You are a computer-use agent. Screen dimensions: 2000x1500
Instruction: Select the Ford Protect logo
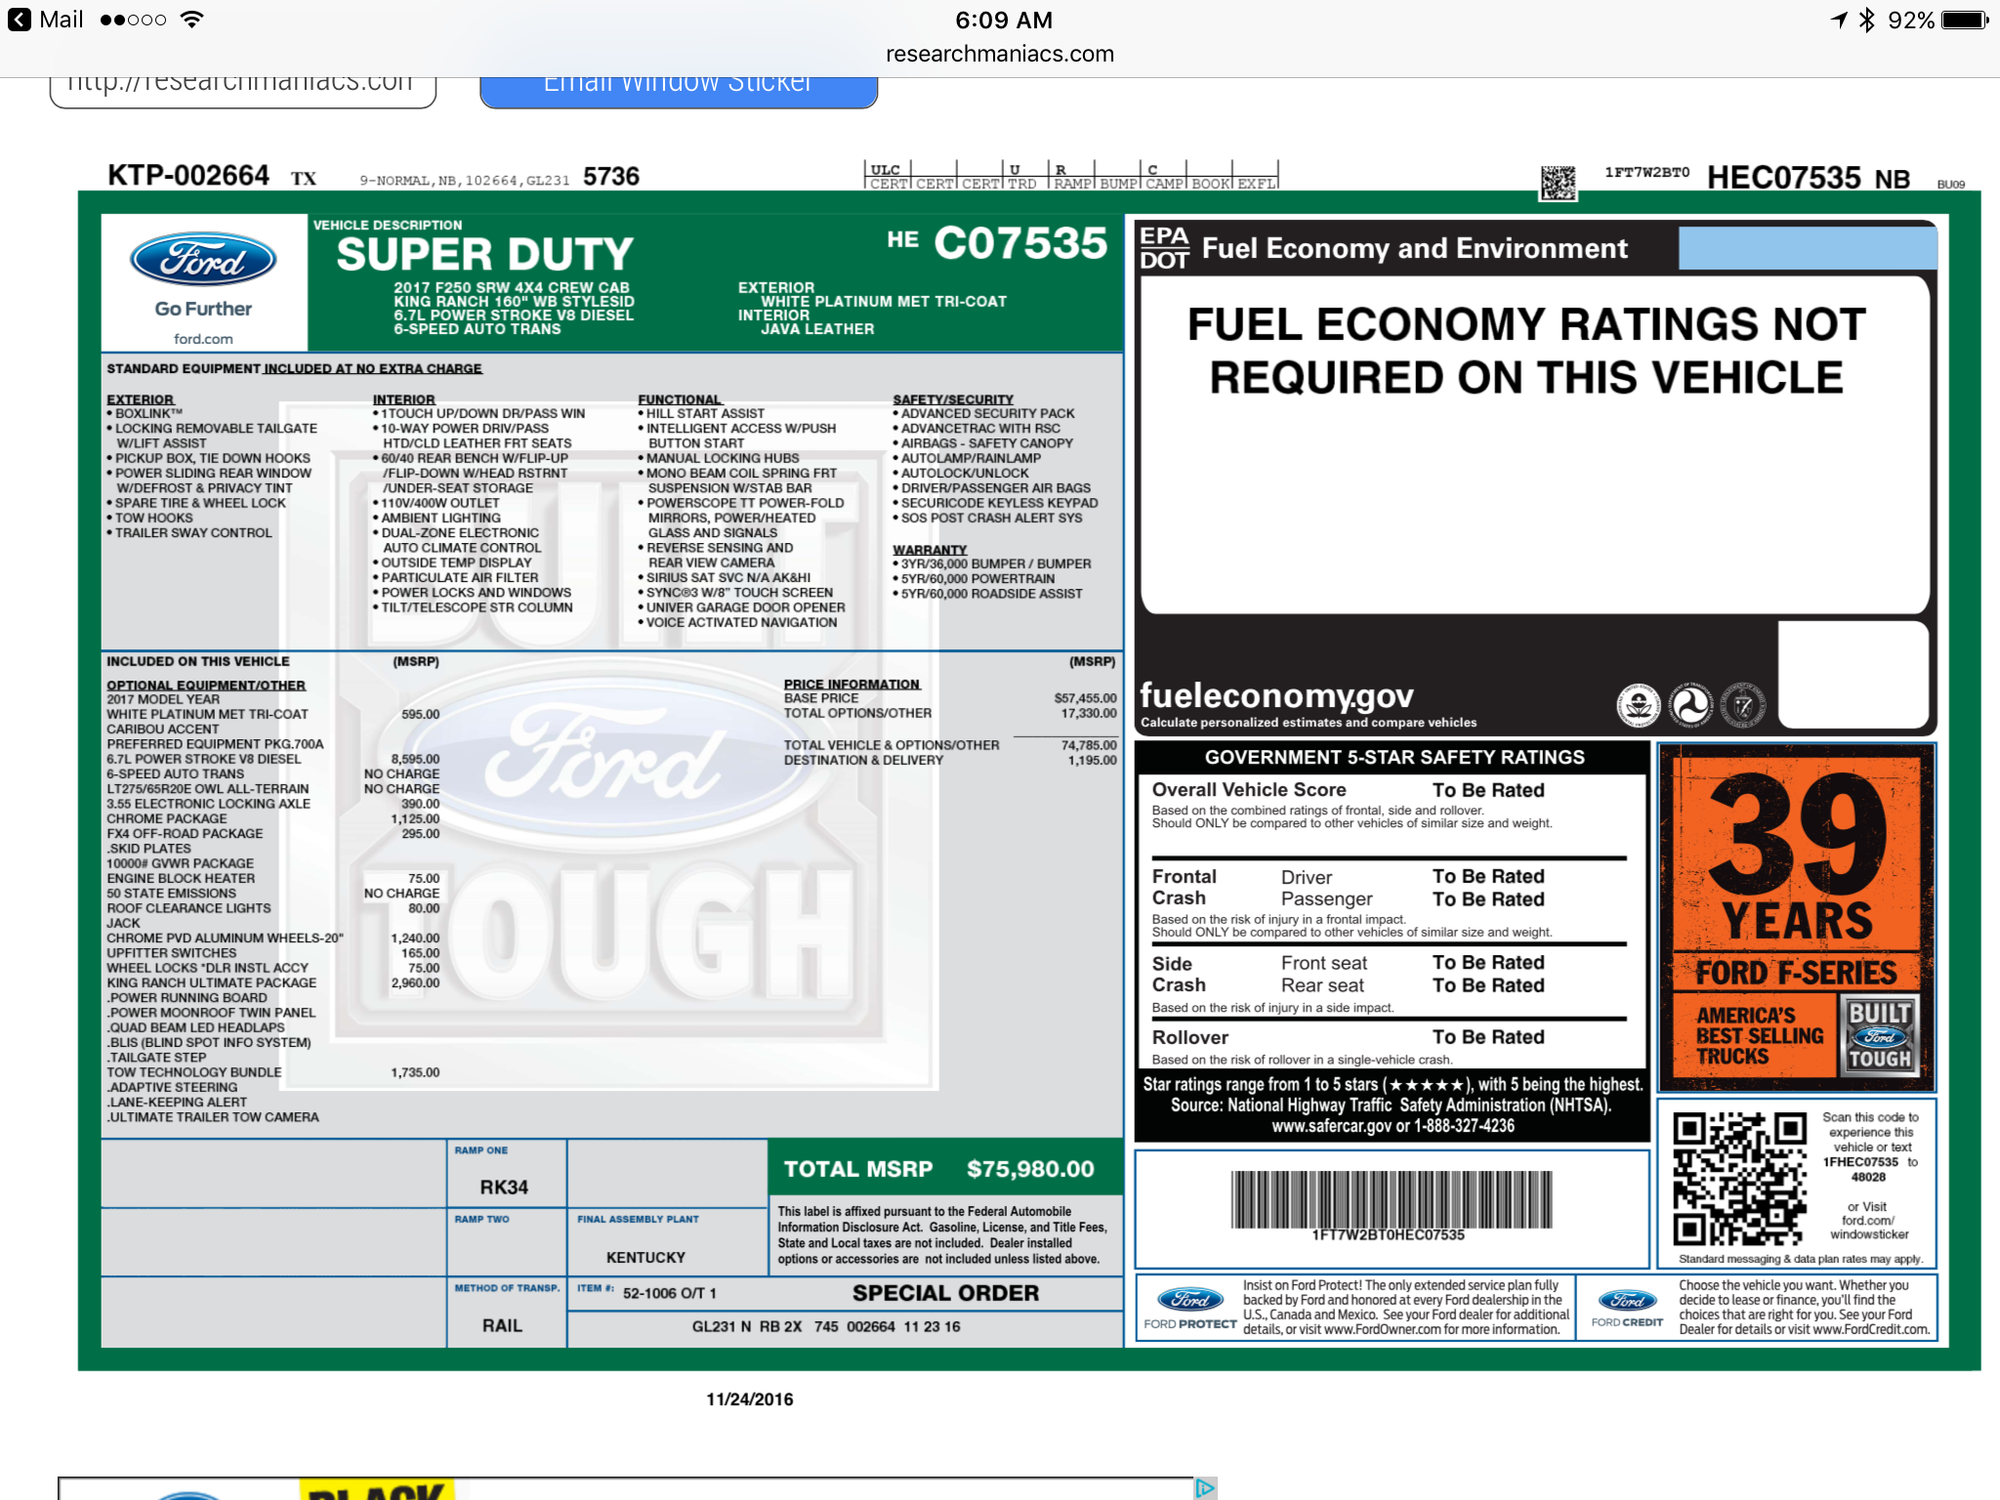coord(1191,1300)
